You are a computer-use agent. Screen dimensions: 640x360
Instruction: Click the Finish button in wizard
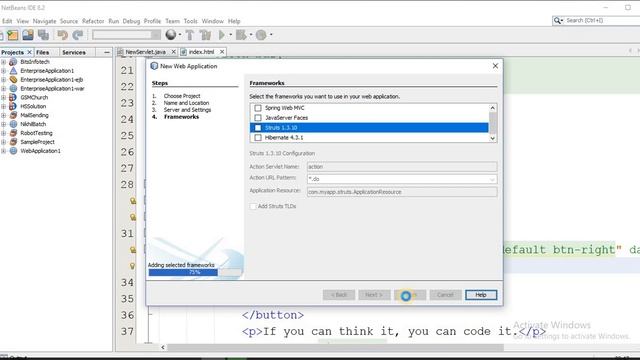click(410, 295)
